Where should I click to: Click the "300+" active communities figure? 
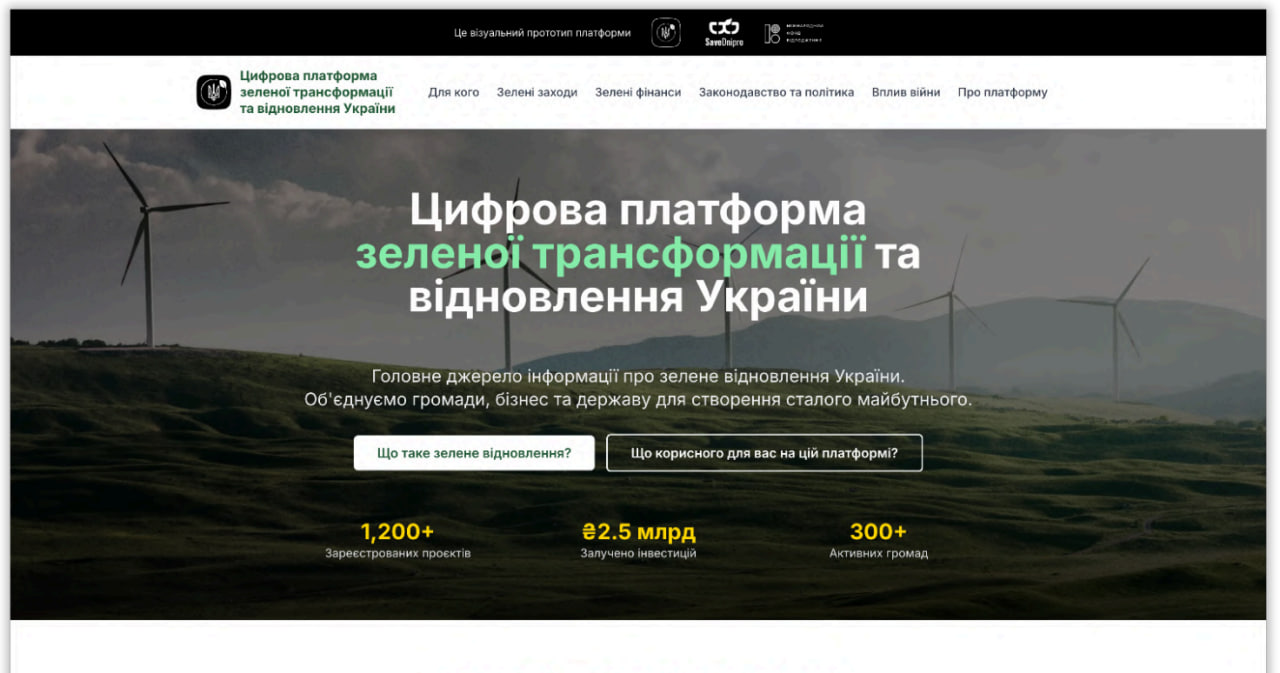point(878,531)
